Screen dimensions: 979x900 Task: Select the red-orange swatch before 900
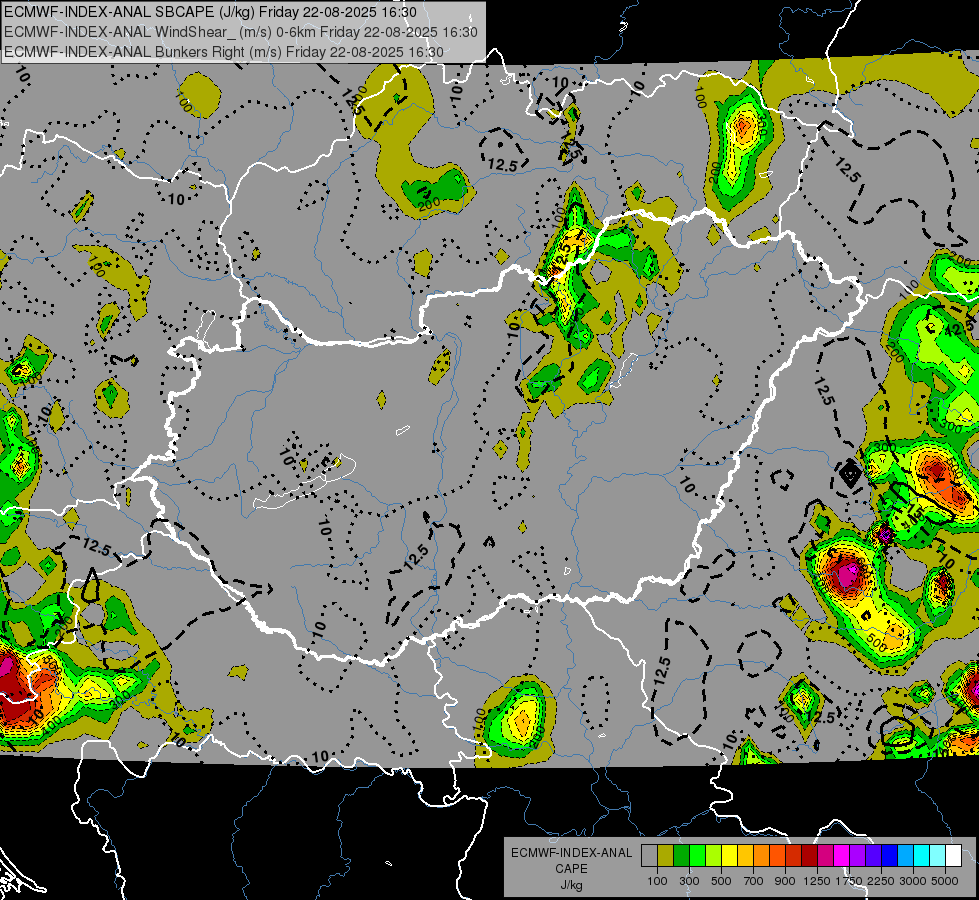[x=777, y=856]
